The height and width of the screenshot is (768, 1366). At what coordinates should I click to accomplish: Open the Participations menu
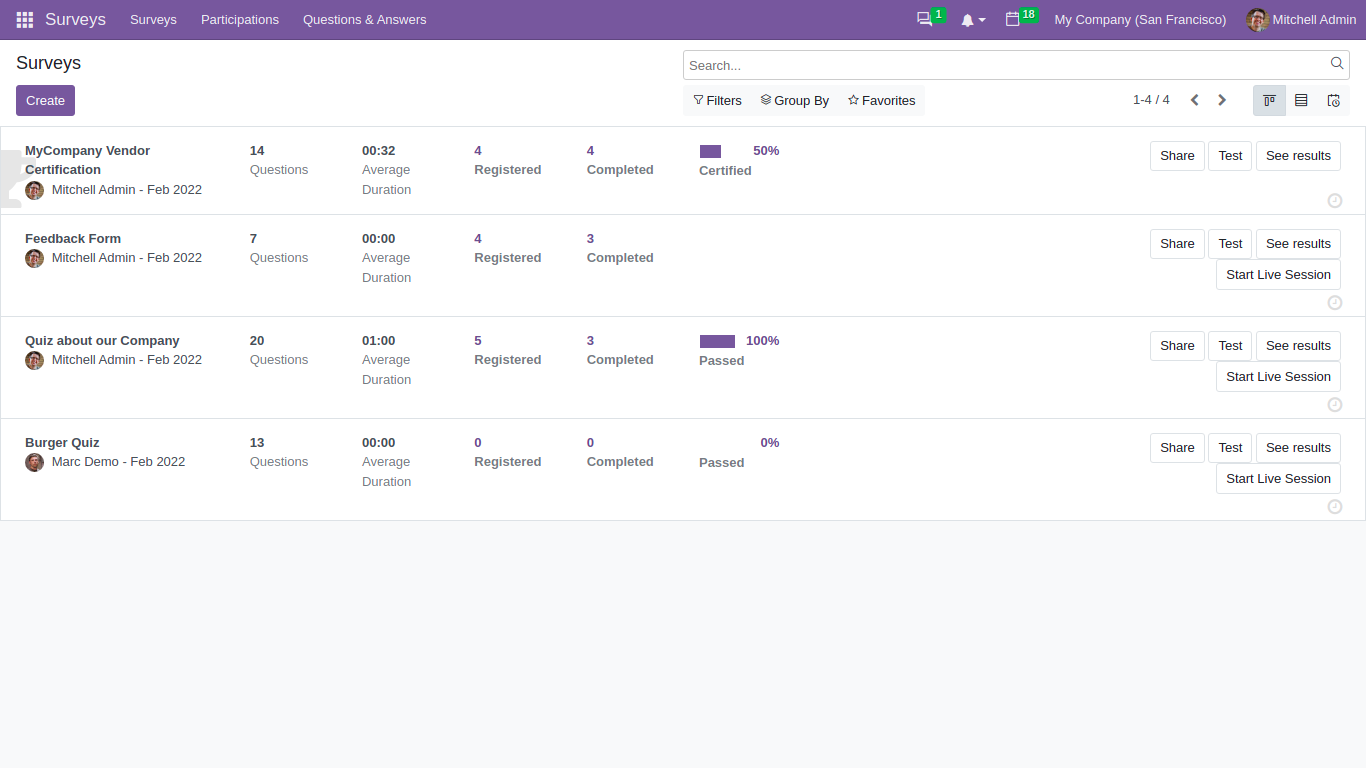tap(239, 19)
